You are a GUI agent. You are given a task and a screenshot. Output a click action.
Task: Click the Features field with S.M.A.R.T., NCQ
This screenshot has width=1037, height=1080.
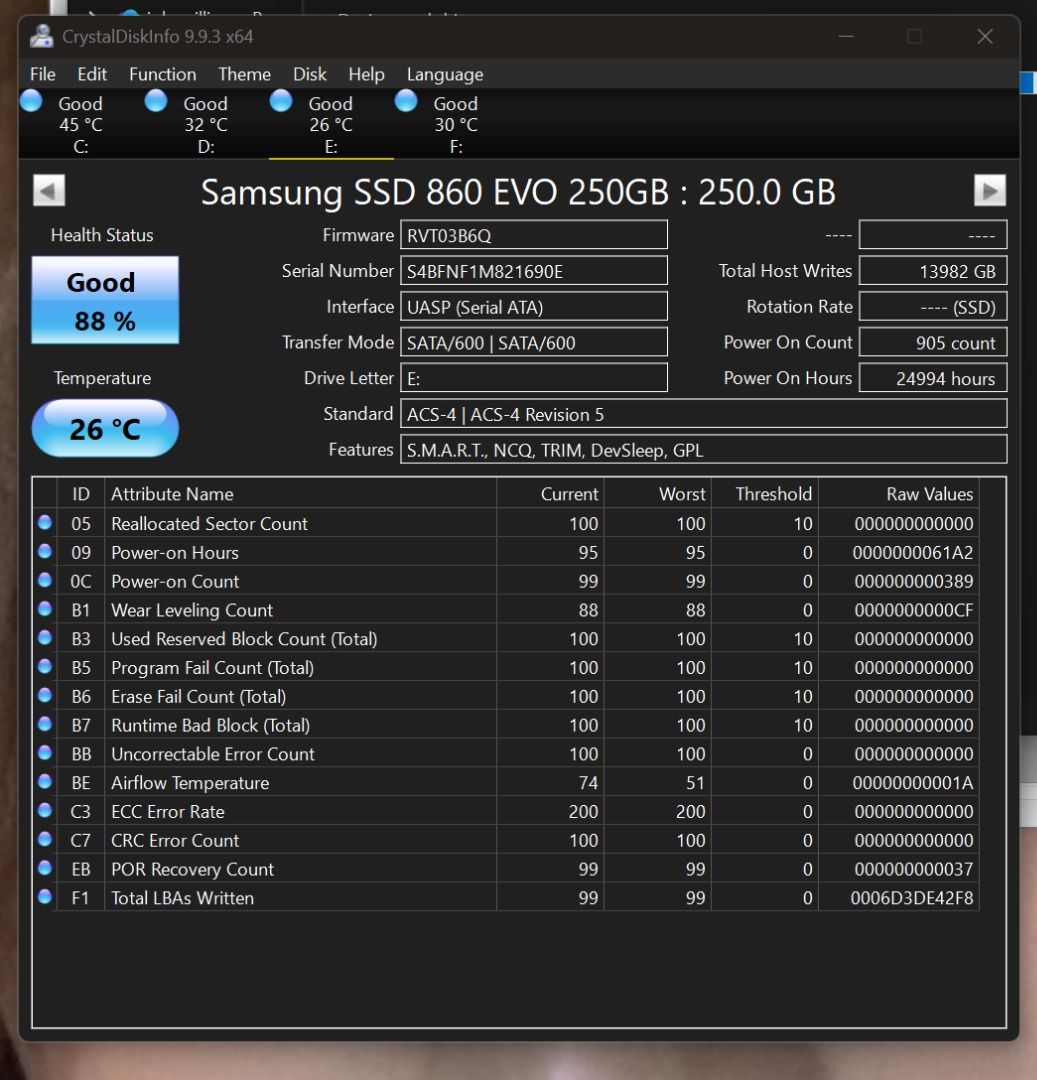pos(704,450)
